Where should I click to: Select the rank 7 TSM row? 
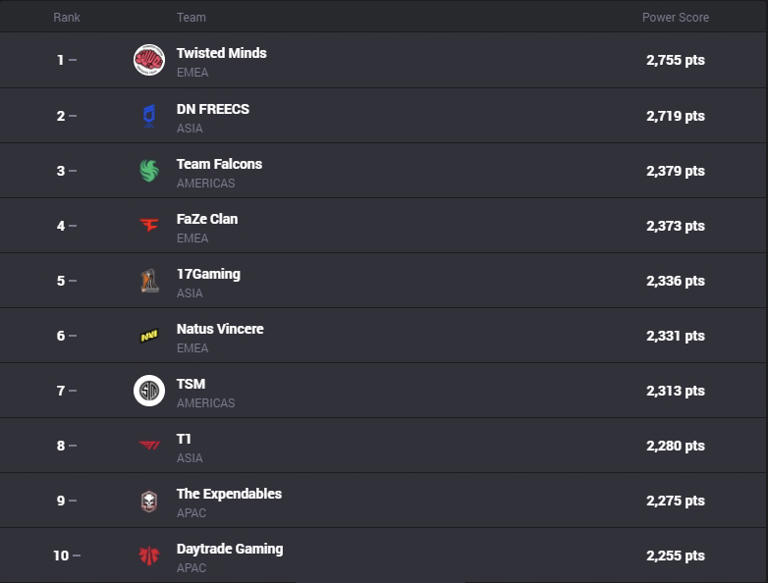pos(400,391)
